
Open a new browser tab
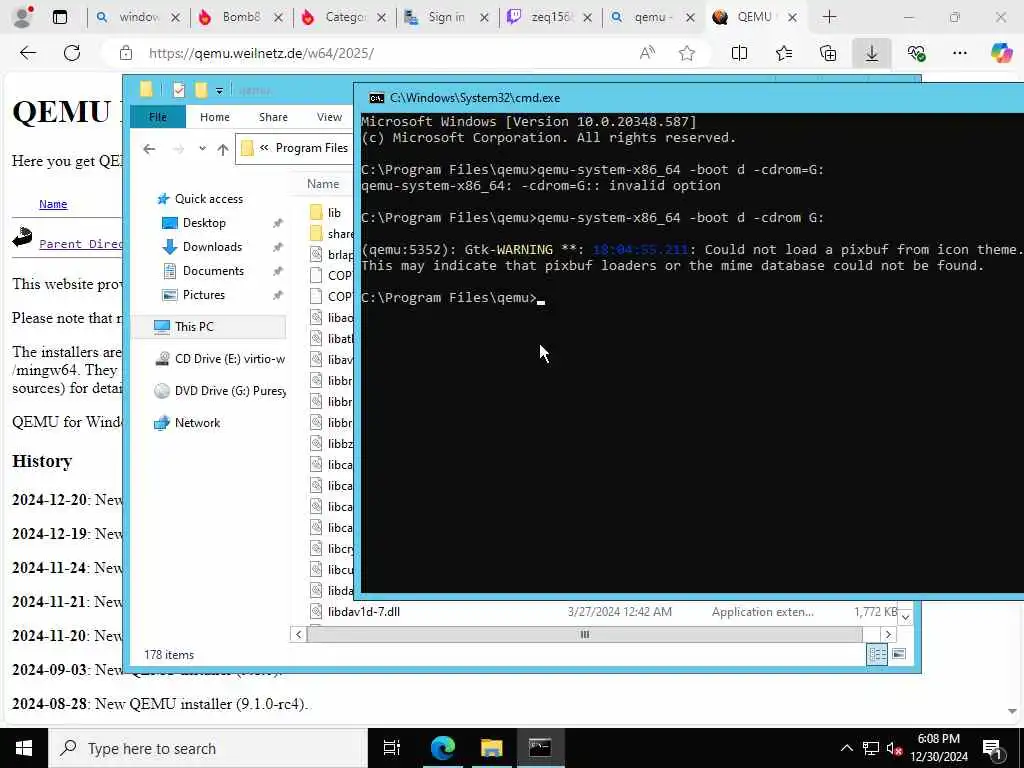pos(829,18)
